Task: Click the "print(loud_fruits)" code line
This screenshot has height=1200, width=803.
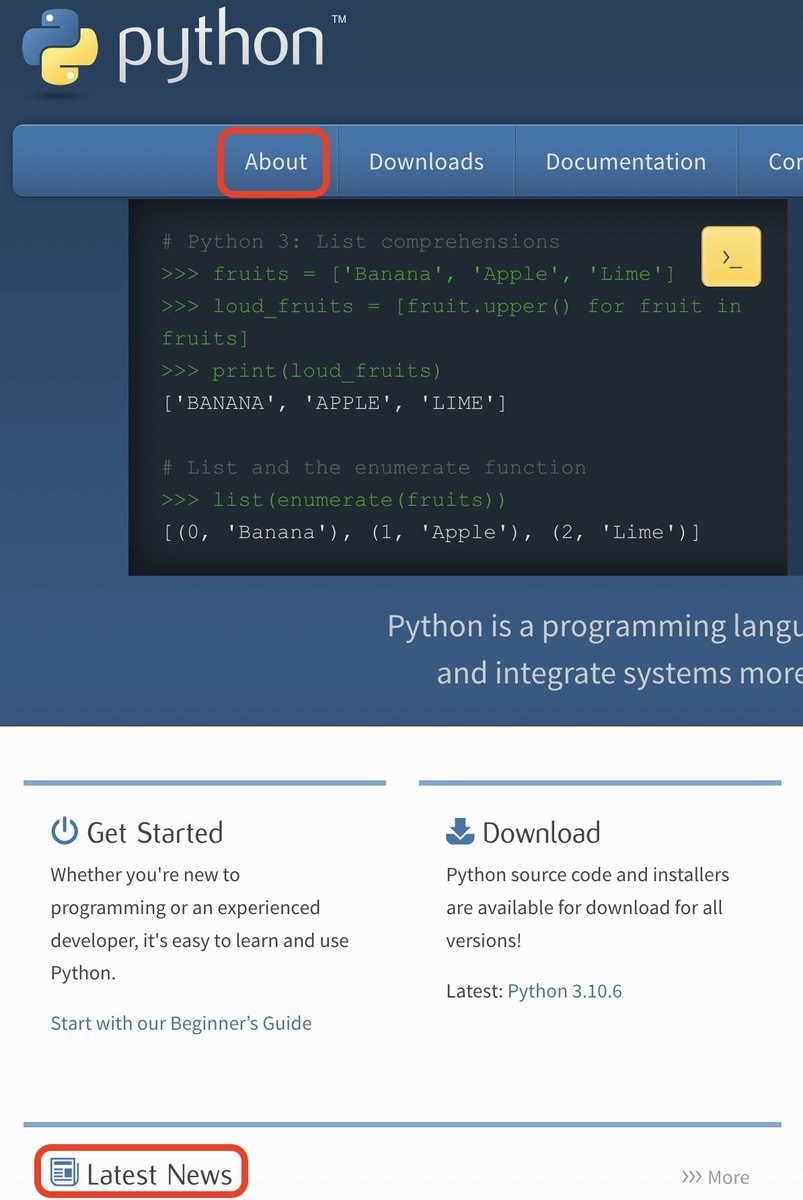Action: (302, 371)
